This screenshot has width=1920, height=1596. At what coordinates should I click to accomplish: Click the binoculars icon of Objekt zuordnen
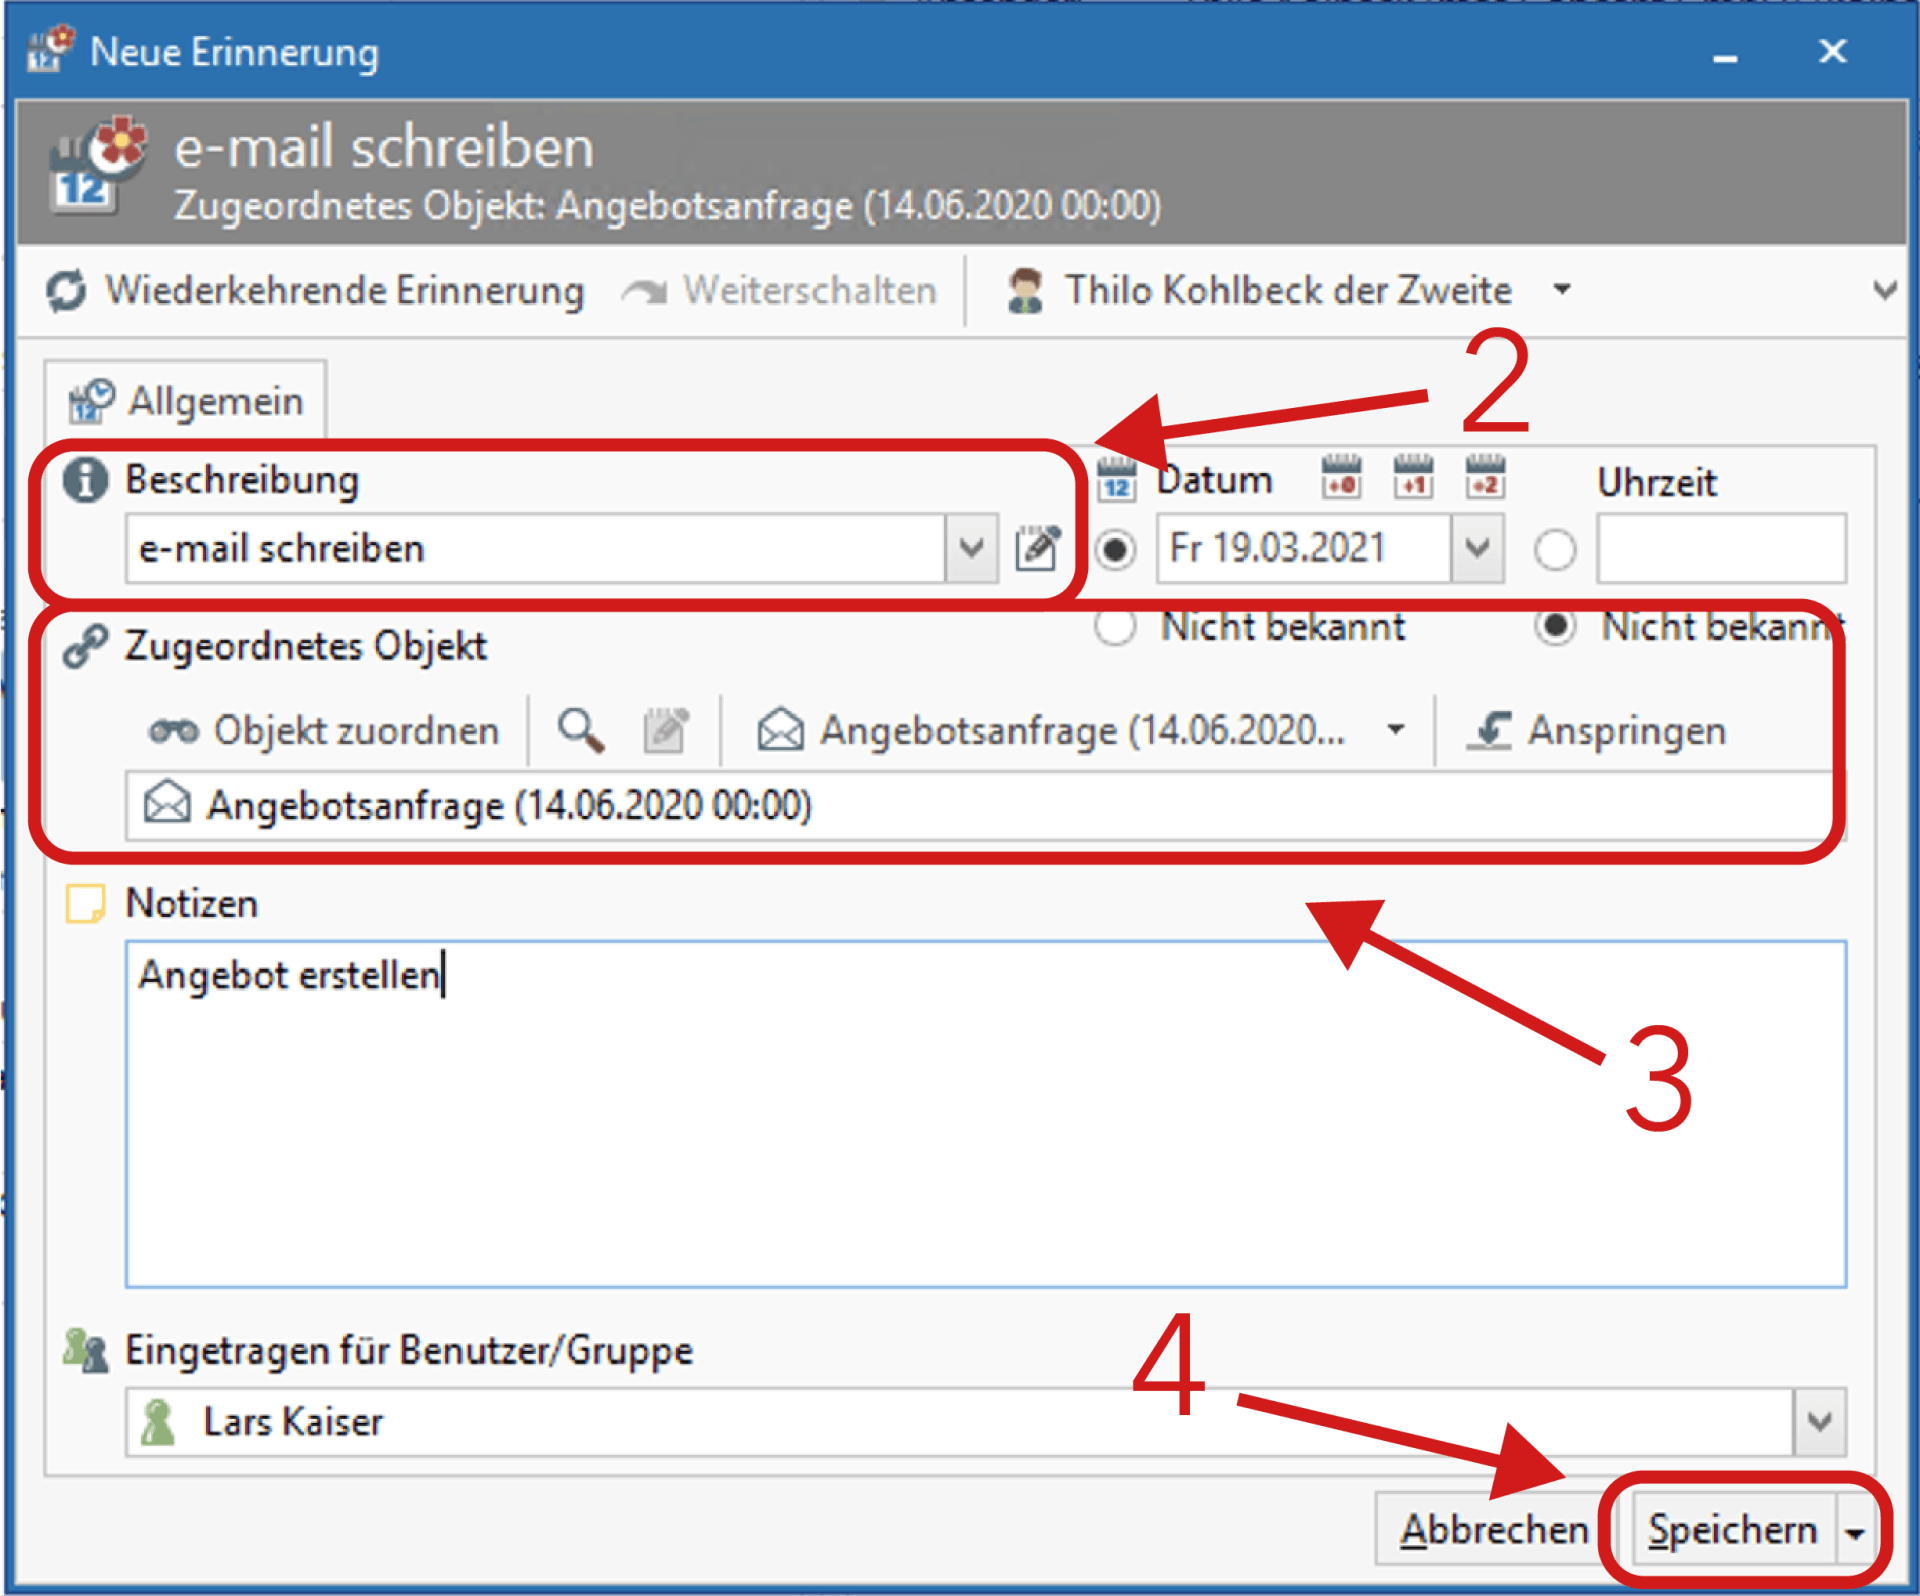(x=173, y=732)
